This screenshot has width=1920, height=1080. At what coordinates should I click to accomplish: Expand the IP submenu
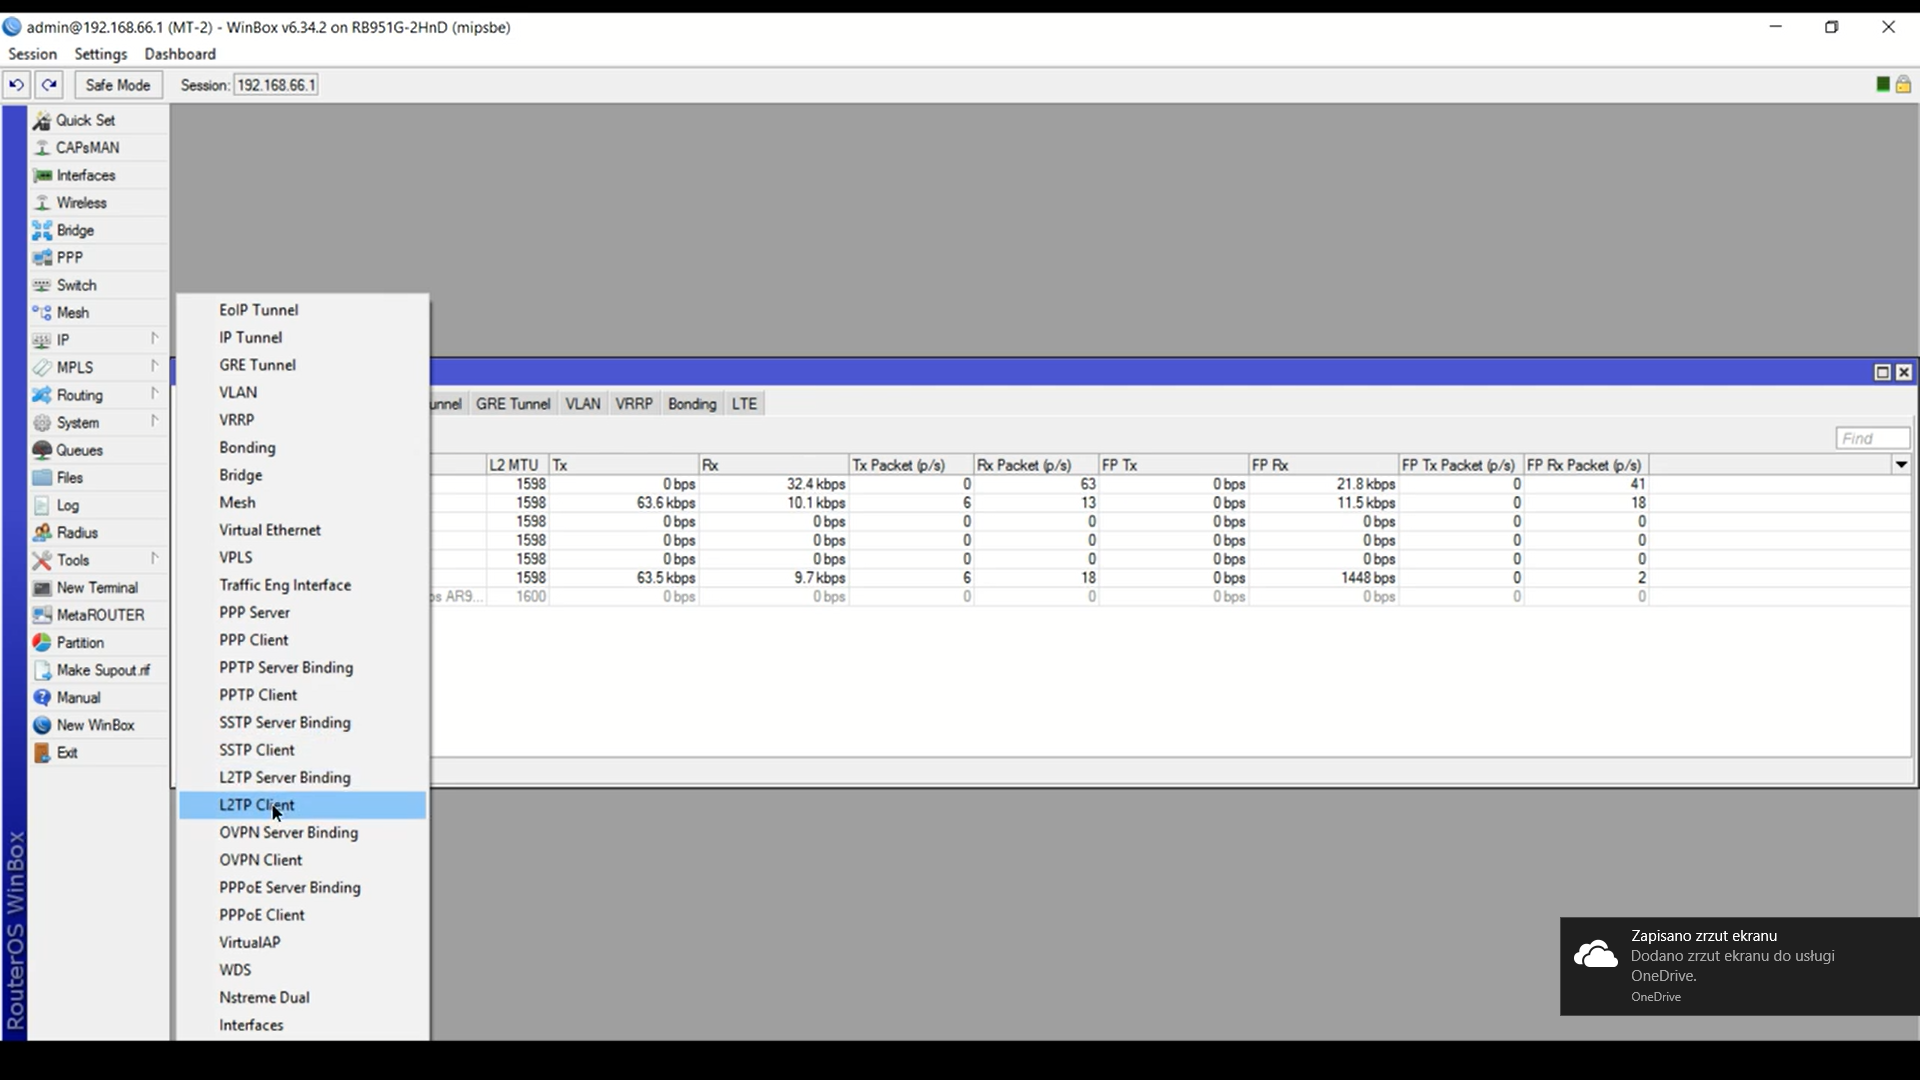(x=98, y=340)
